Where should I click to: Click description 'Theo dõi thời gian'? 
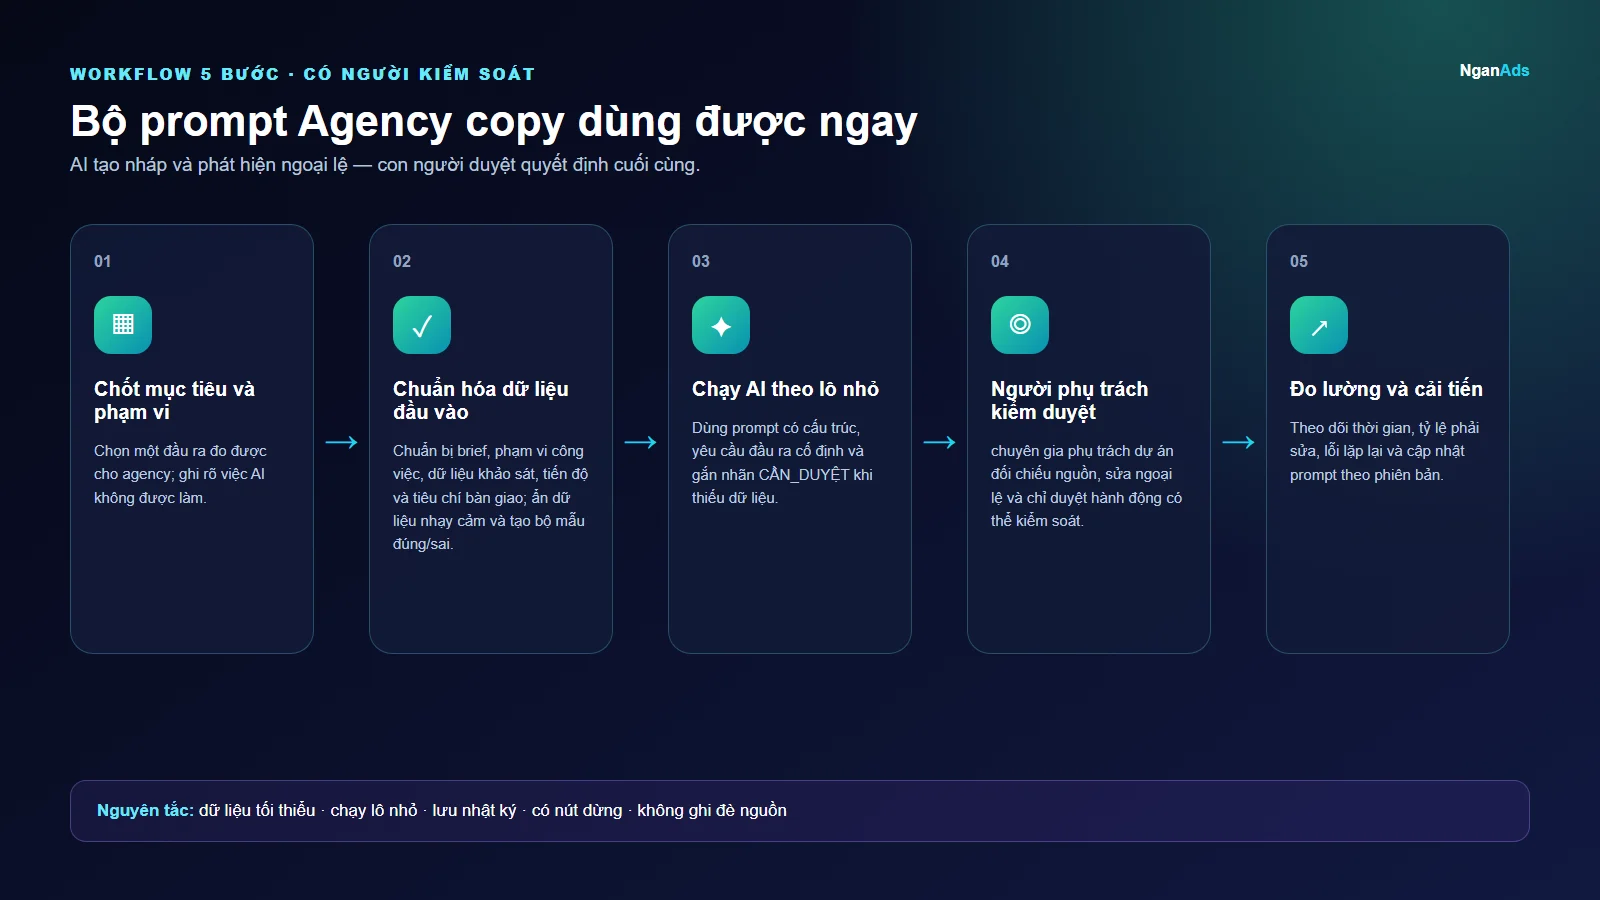pos(1385,451)
